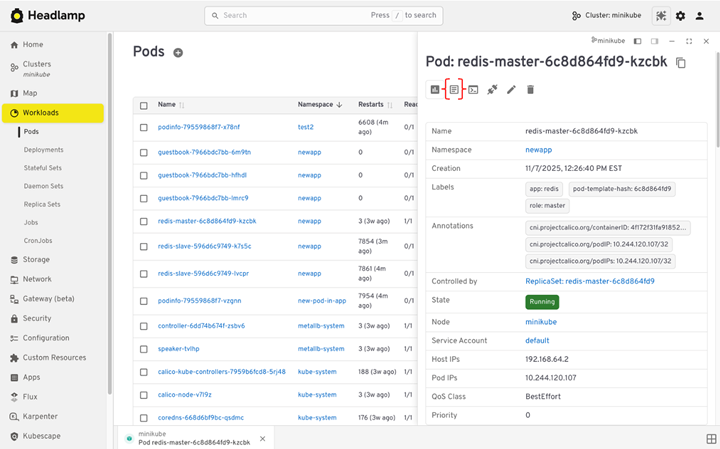Show logs for redis-master pod

(454, 90)
